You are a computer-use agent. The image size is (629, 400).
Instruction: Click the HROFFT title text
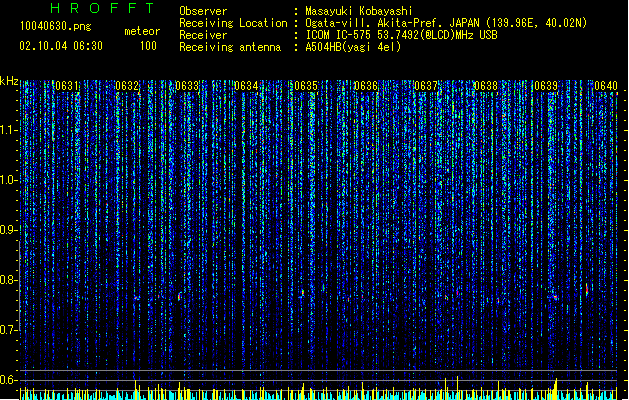click(103, 8)
